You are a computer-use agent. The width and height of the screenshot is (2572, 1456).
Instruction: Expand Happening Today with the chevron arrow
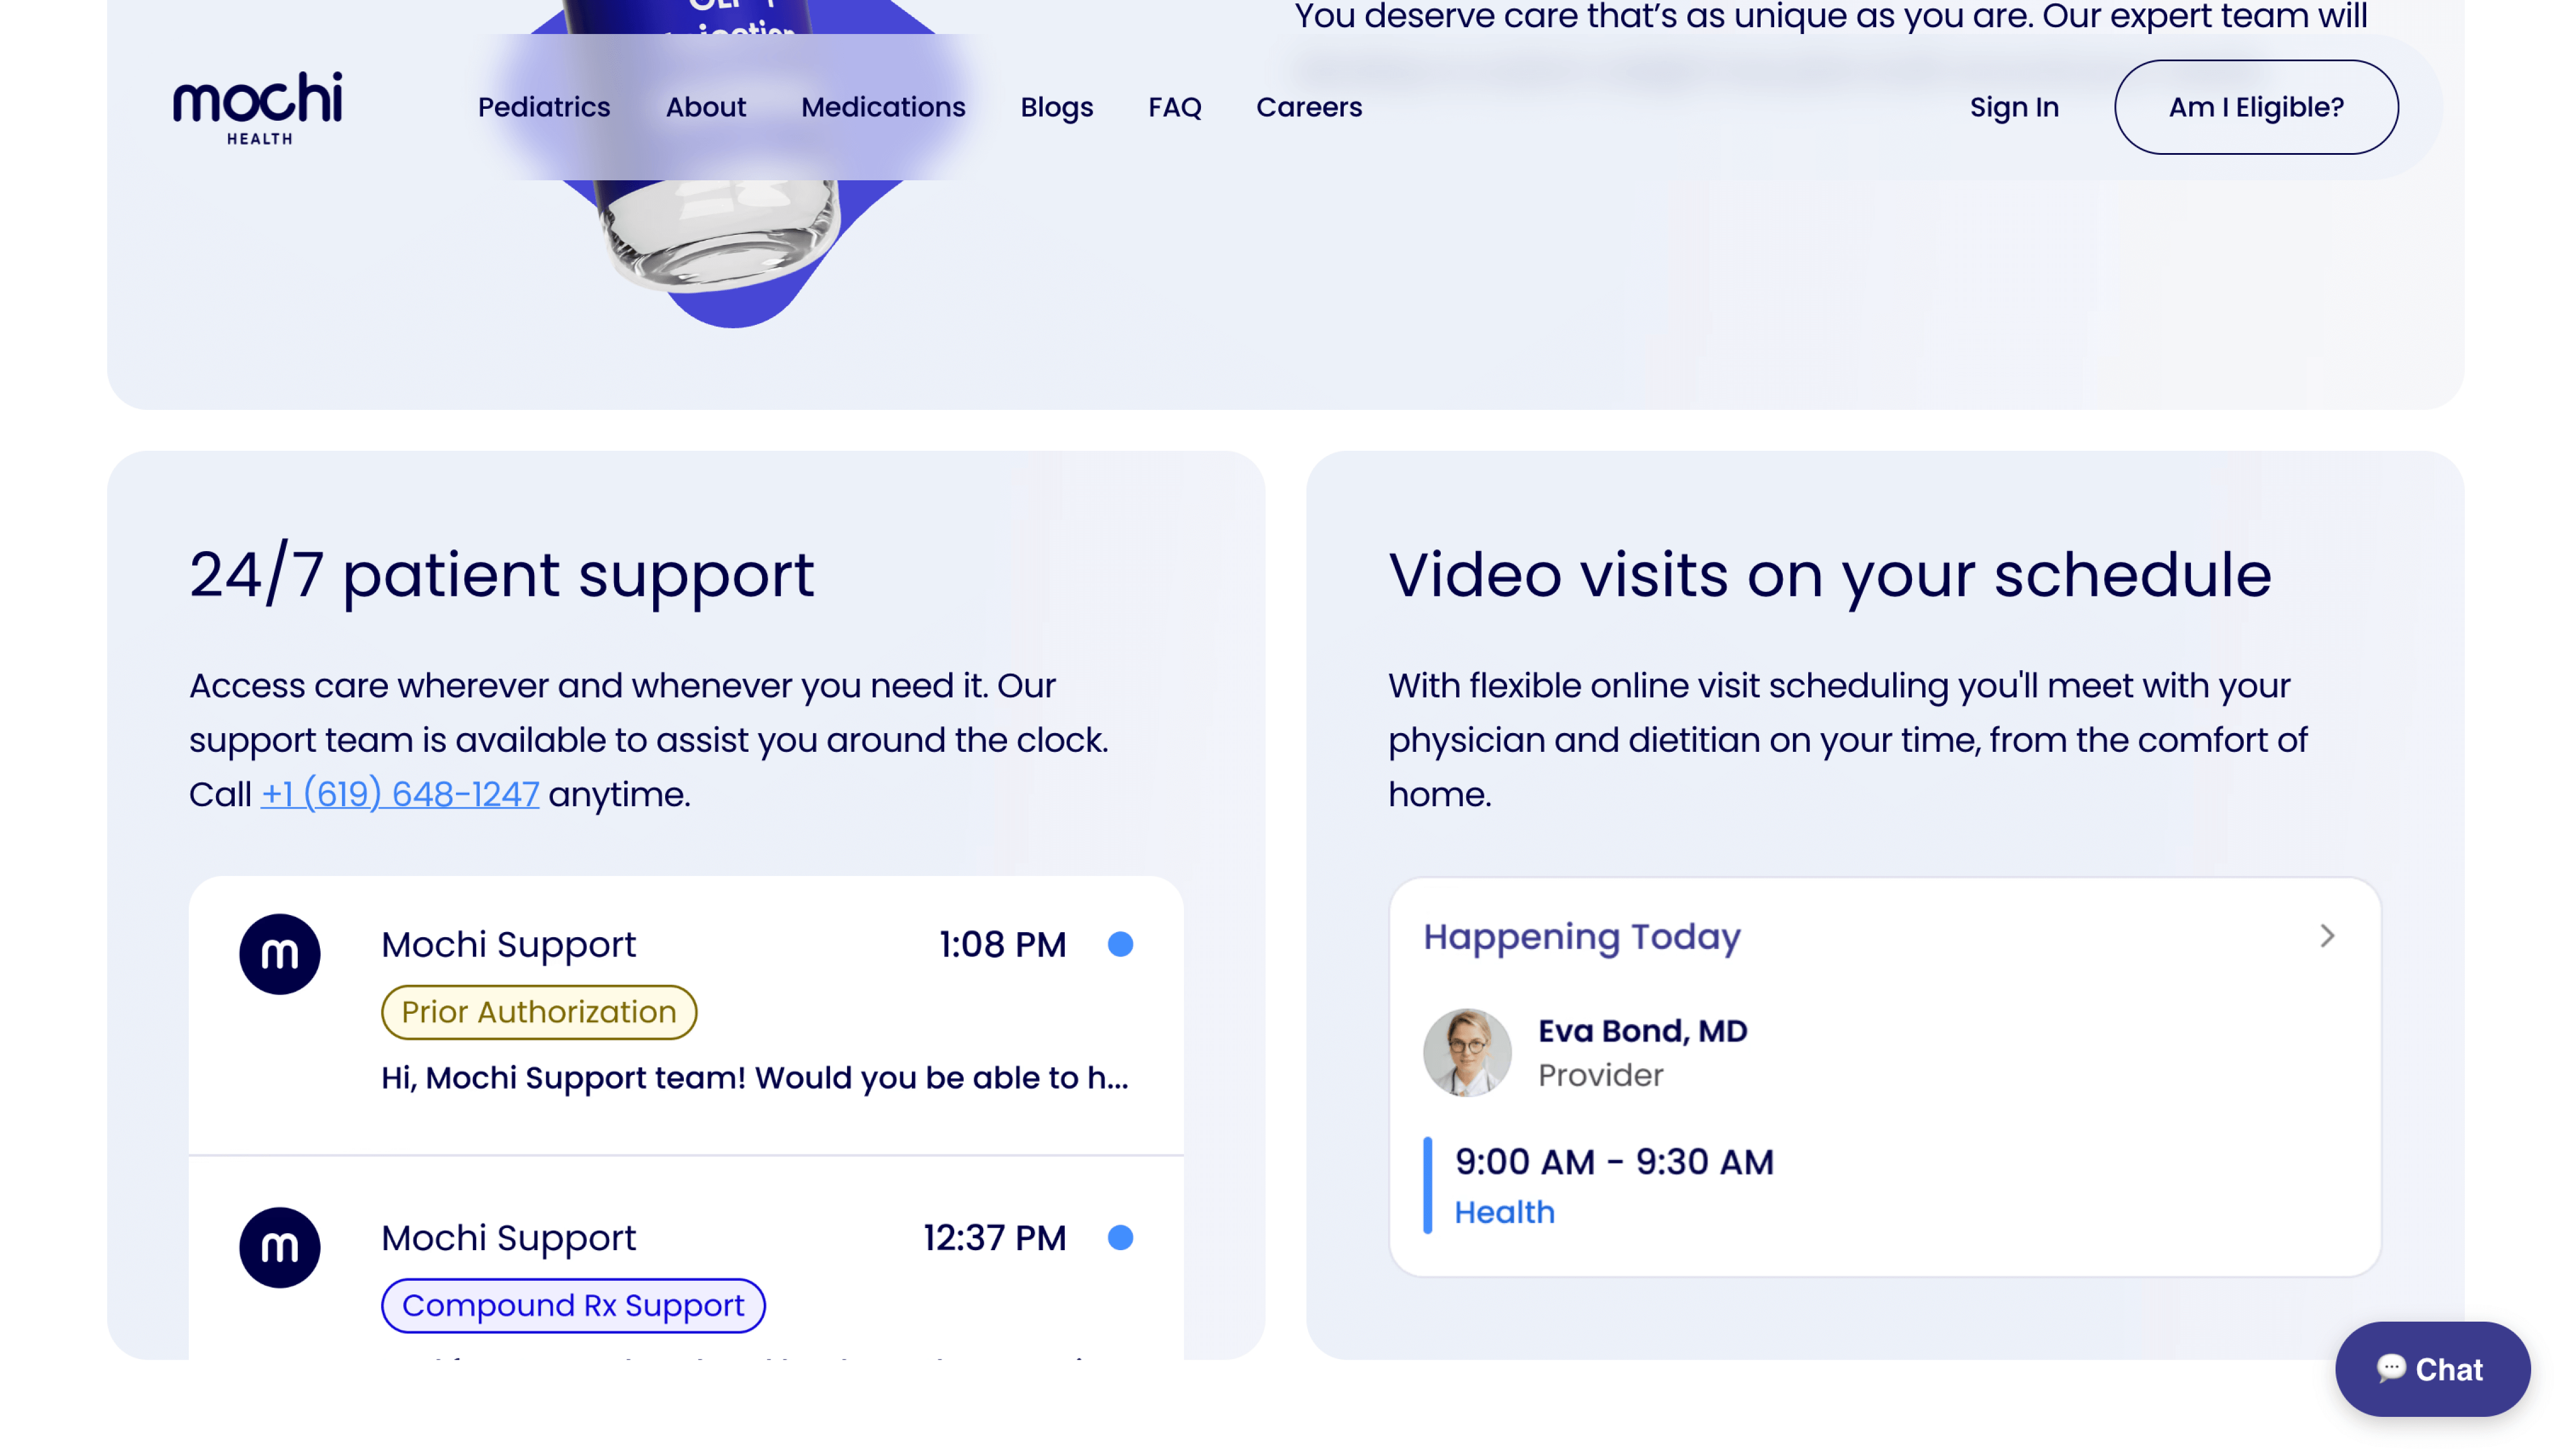2327,936
